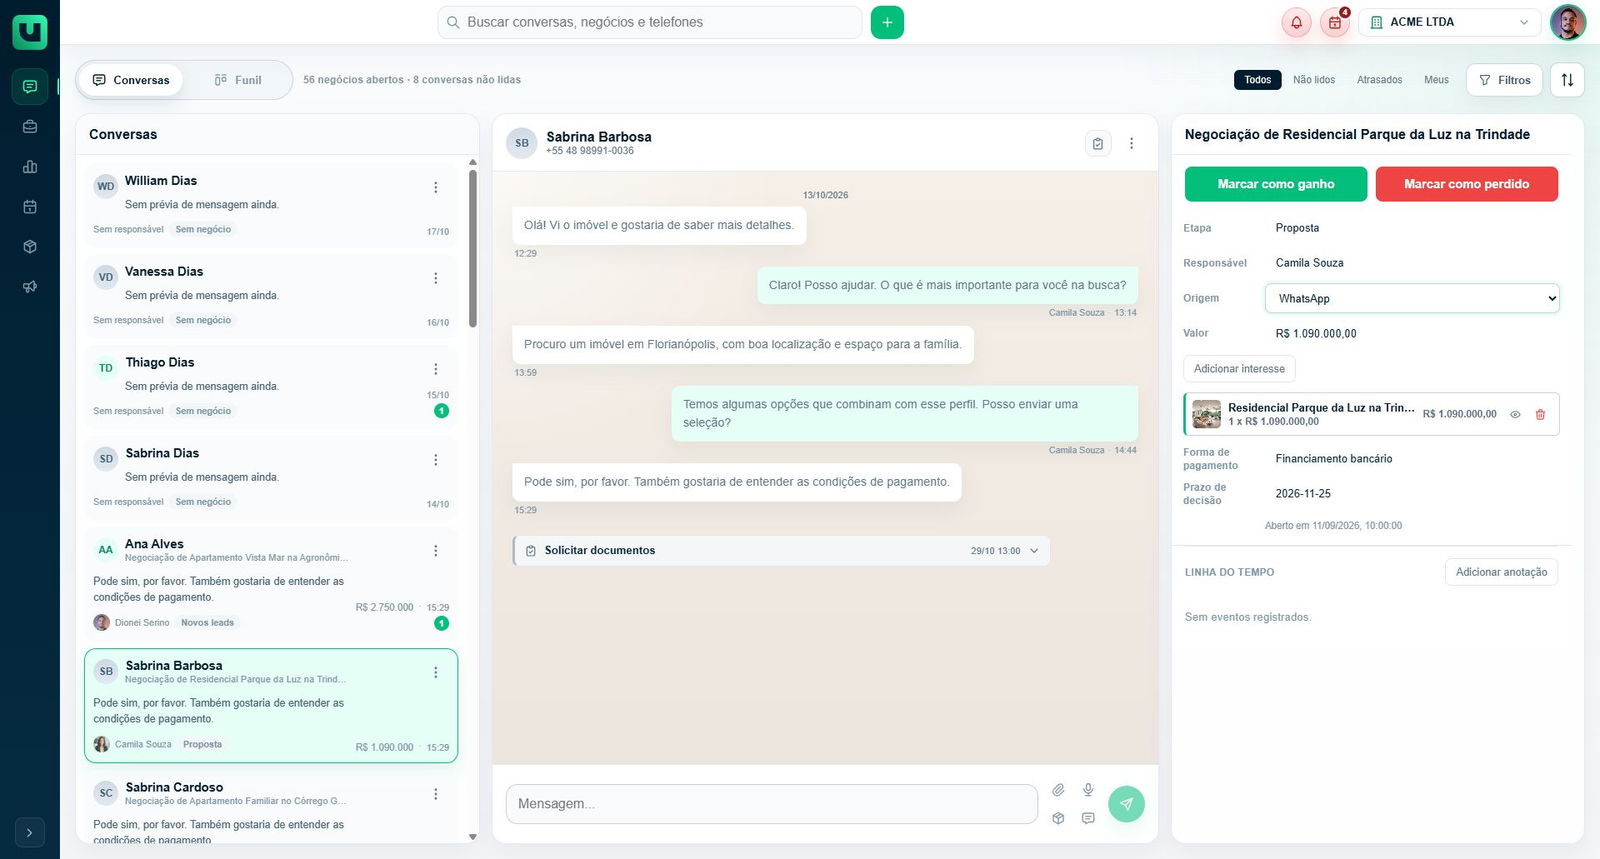Click the microphone icon to record audio
The height and width of the screenshot is (859, 1600).
click(x=1088, y=790)
